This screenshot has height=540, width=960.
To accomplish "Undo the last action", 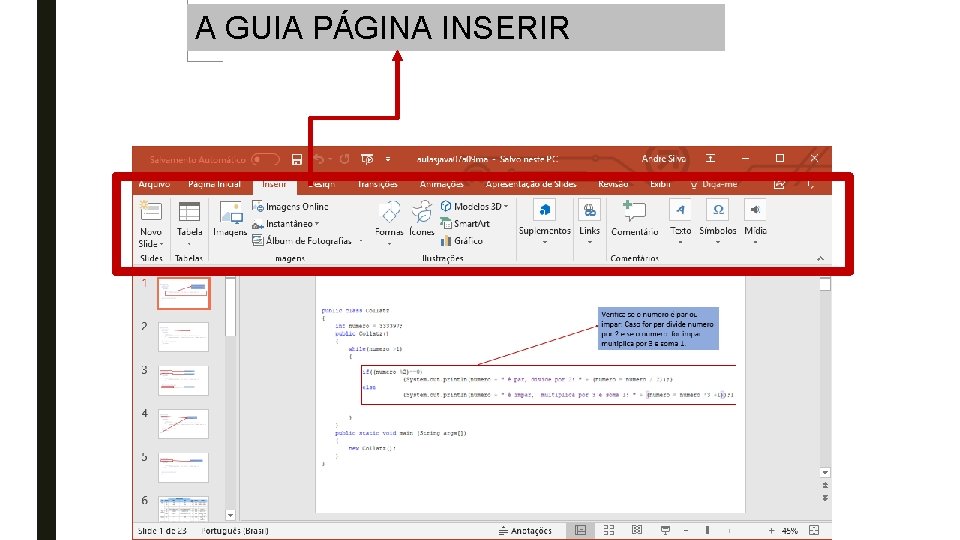I will tap(318, 159).
